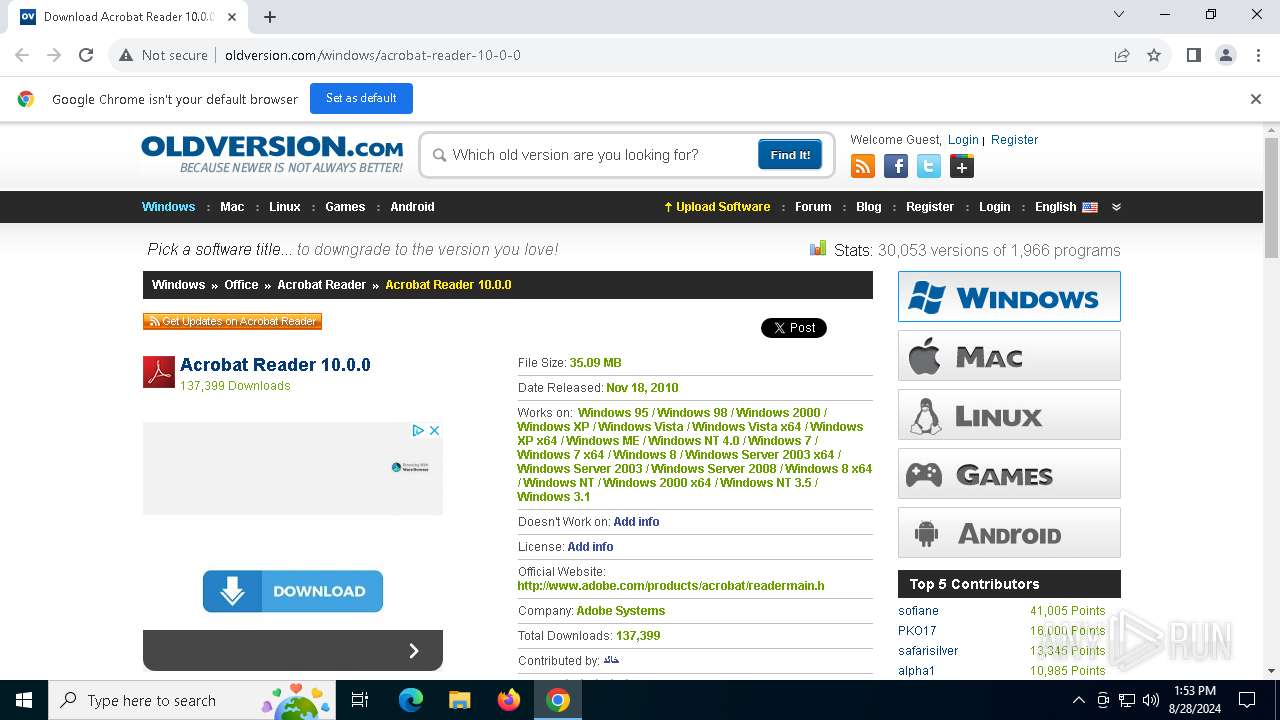Open Chrome tab search chevron
Image resolution: width=1280 pixels, height=720 pixels.
point(1119,15)
